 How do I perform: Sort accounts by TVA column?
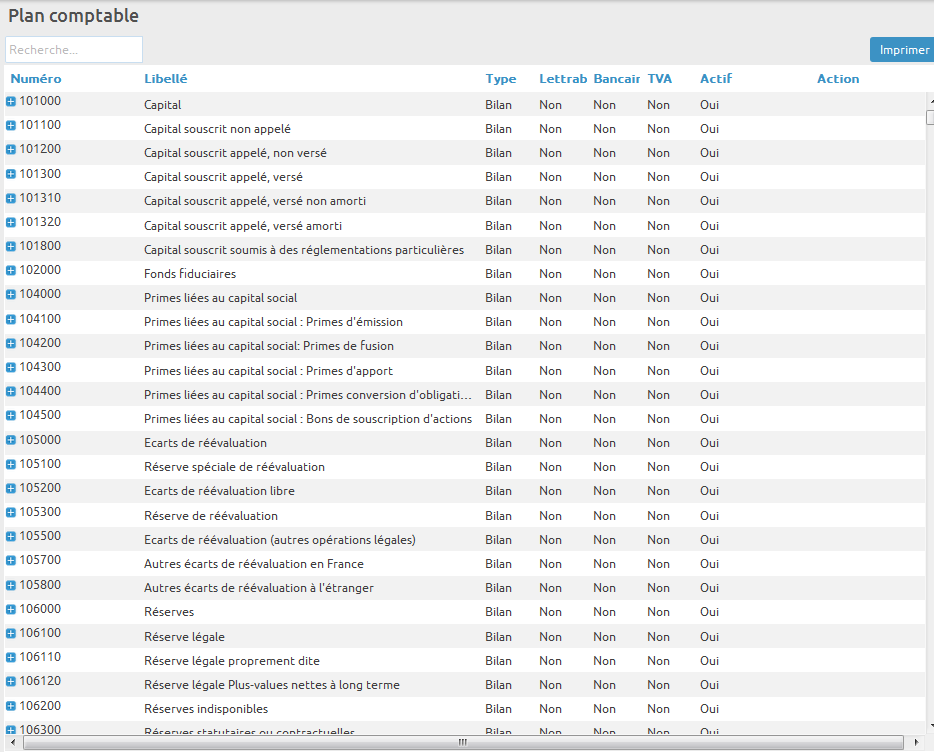(659, 78)
